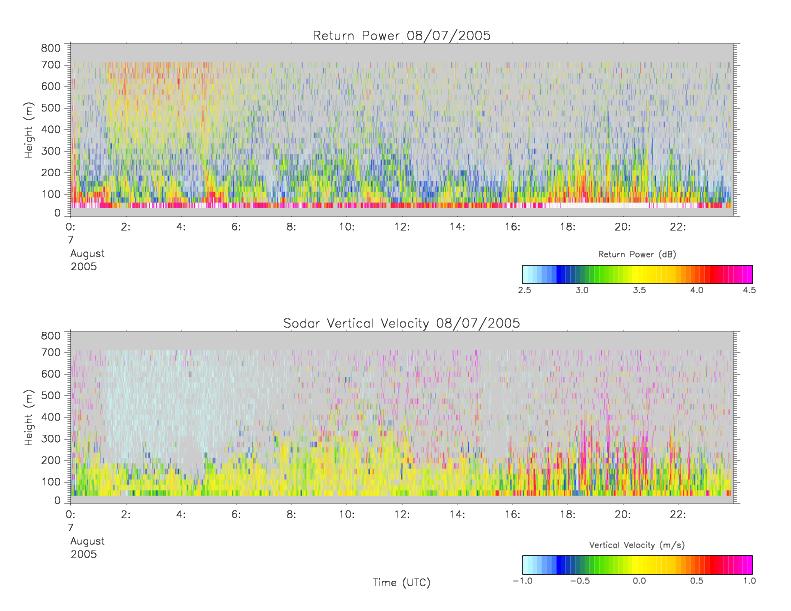791x611 pixels.
Task: Click the Sodar Vertical Velocity heatmap plot area
Action: coord(402,417)
